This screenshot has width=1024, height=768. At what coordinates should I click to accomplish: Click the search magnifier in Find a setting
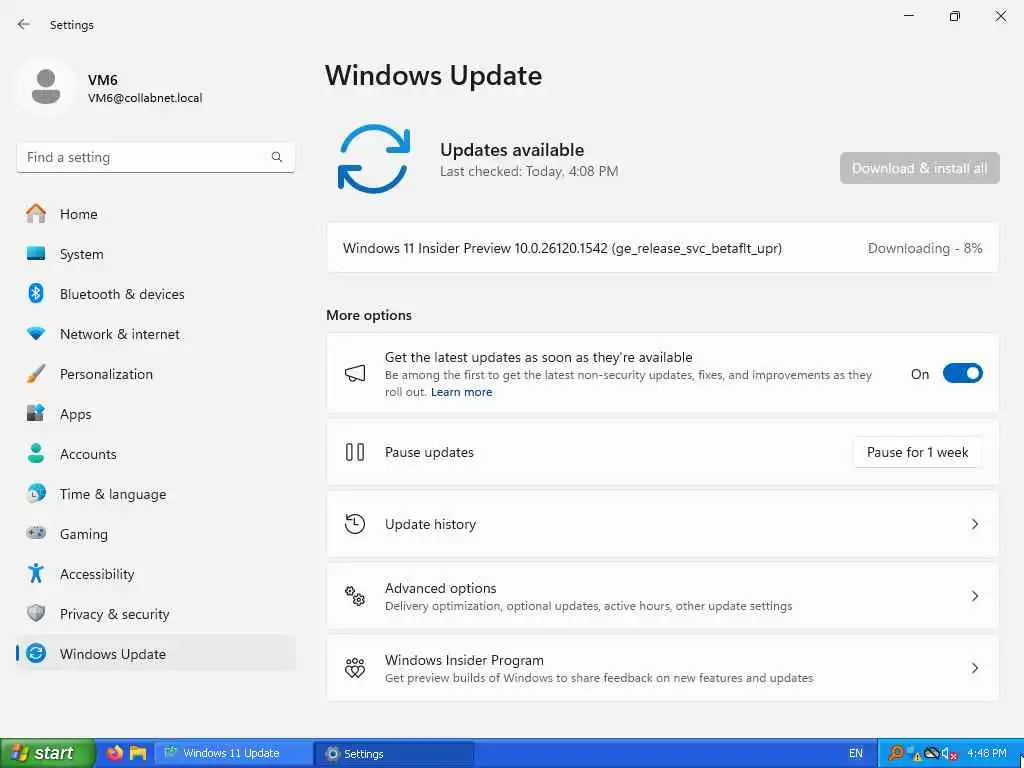click(x=277, y=157)
